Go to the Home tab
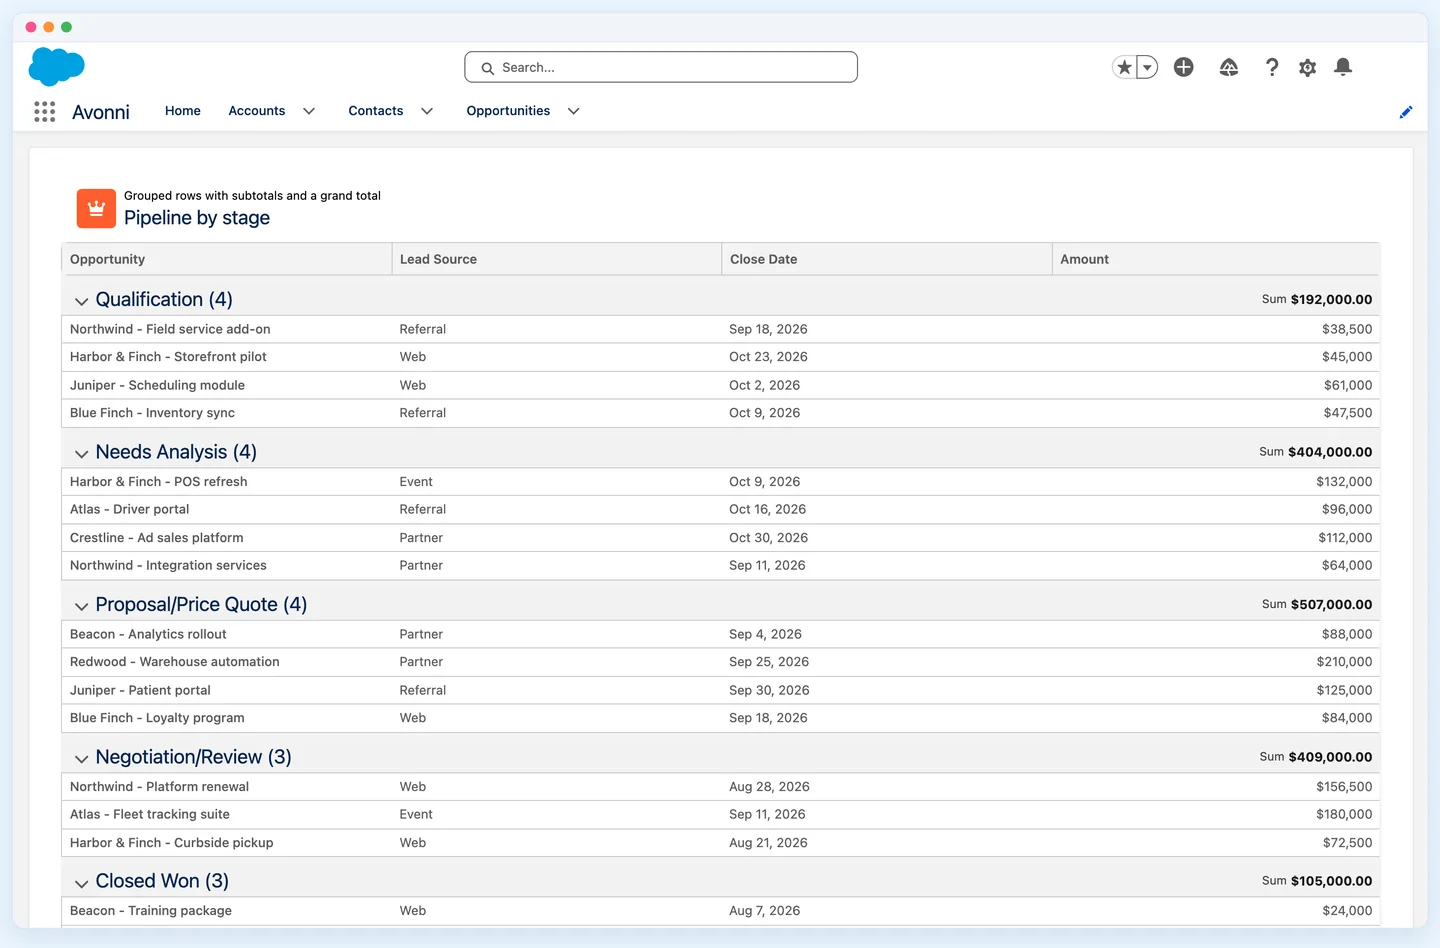The width and height of the screenshot is (1440, 948). [x=183, y=111]
